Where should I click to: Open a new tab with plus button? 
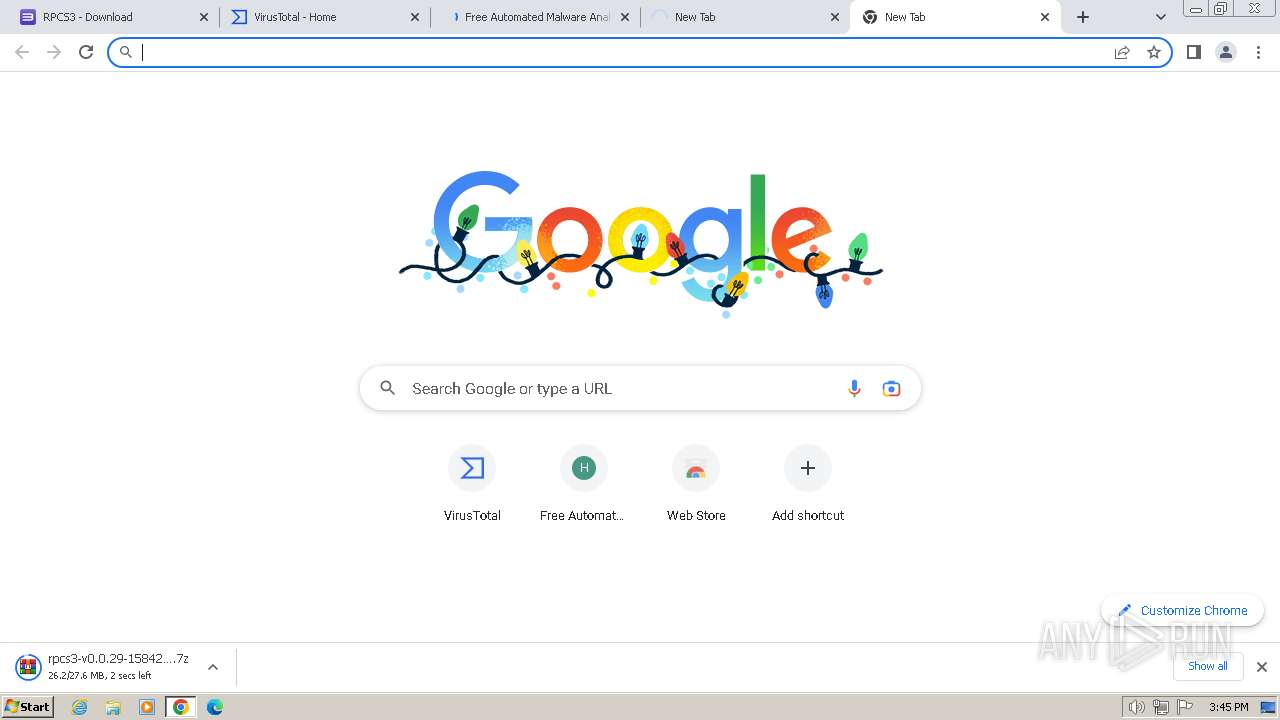click(1083, 17)
